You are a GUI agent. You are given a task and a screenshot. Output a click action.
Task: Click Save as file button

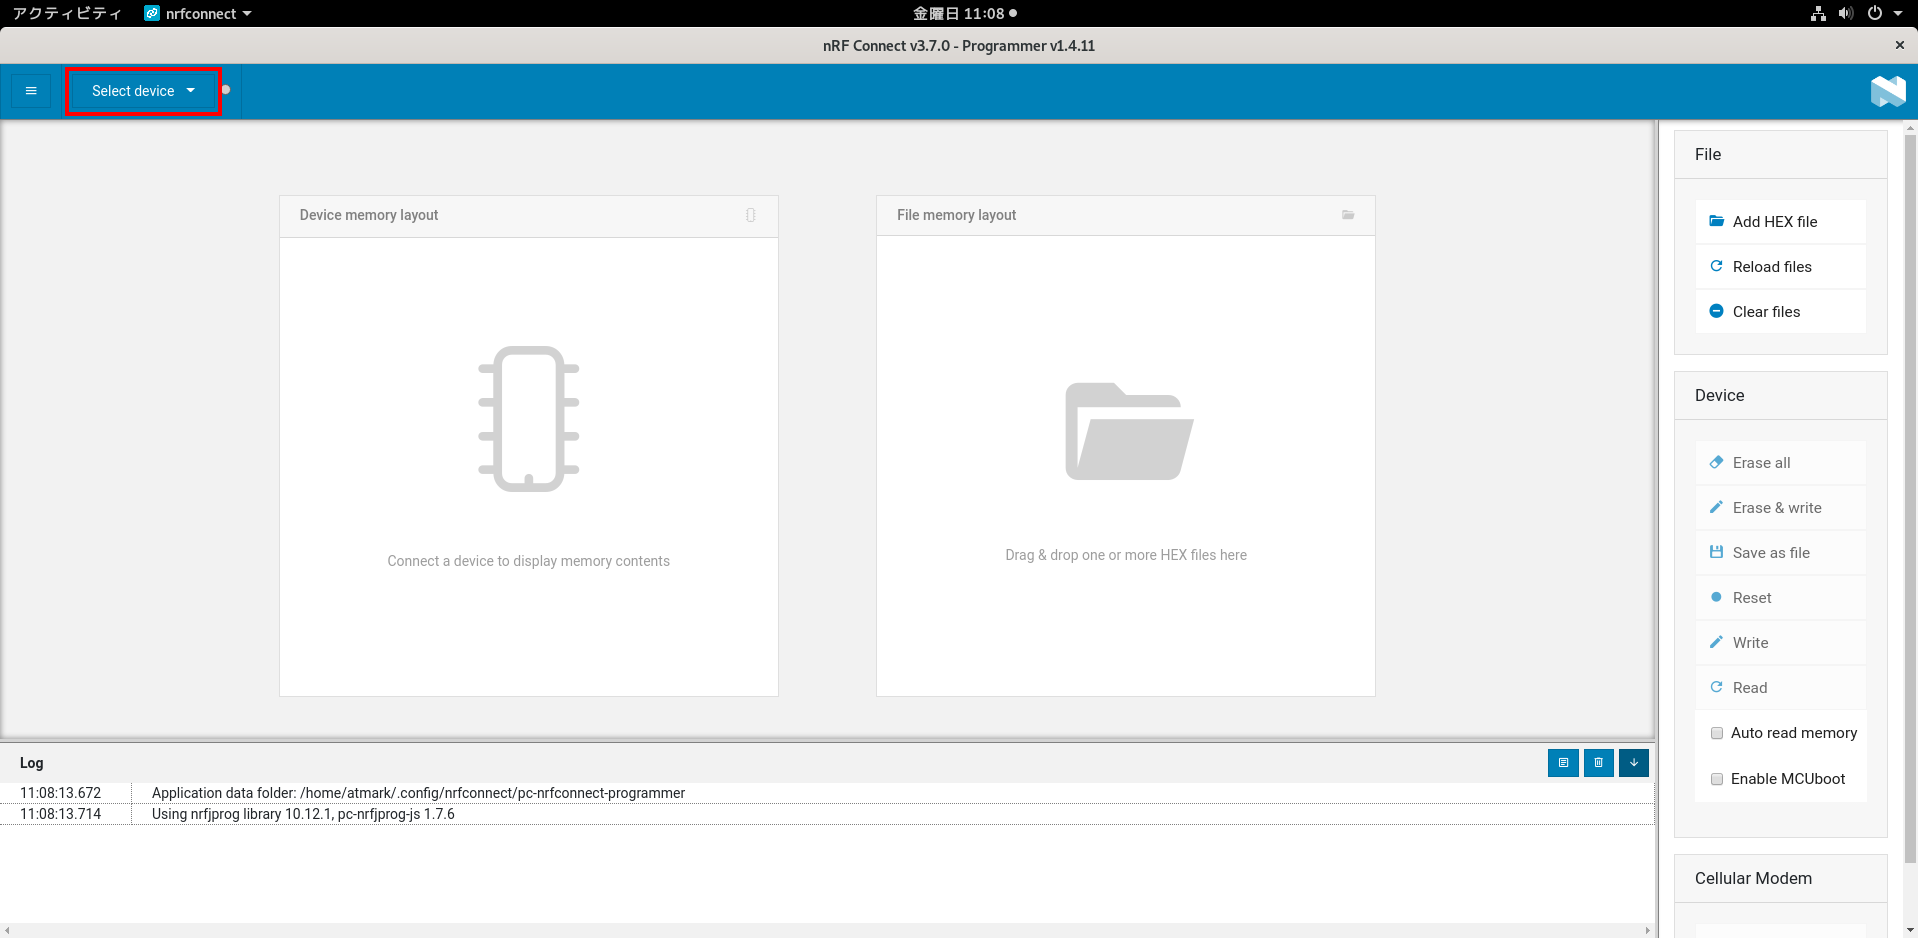click(1780, 553)
